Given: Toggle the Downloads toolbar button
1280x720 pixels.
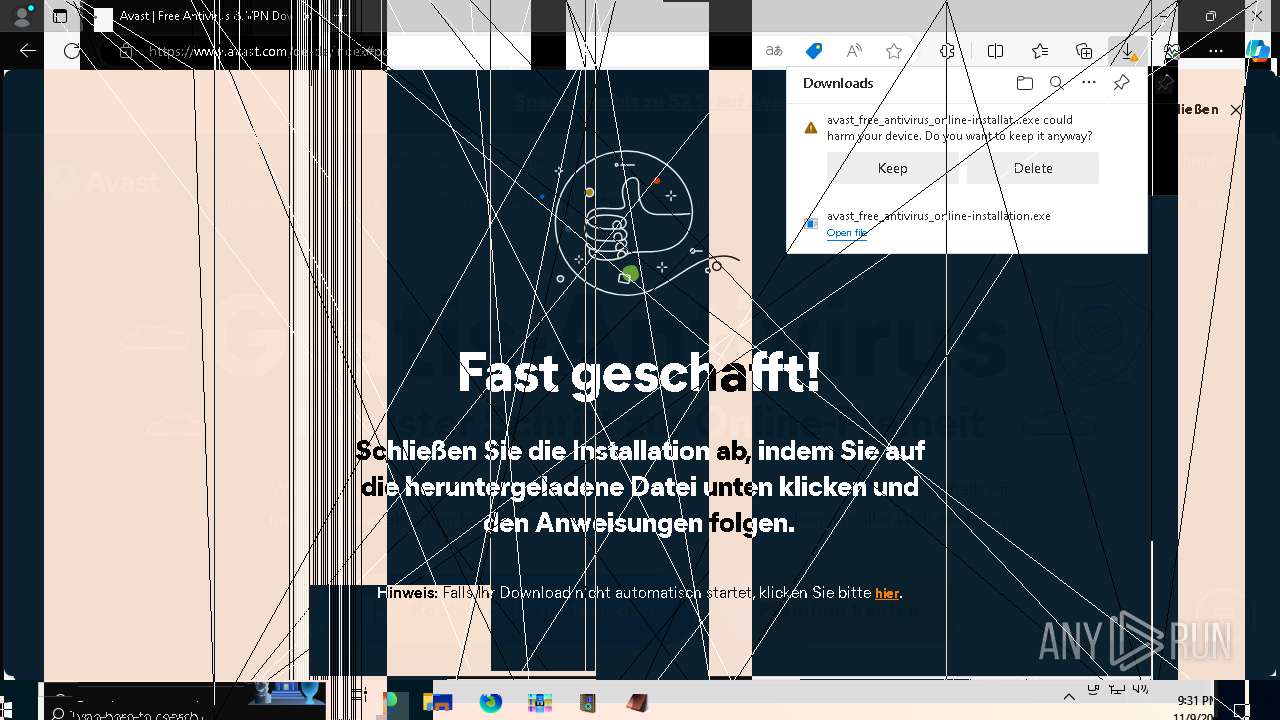Looking at the screenshot, I should 1127,51.
